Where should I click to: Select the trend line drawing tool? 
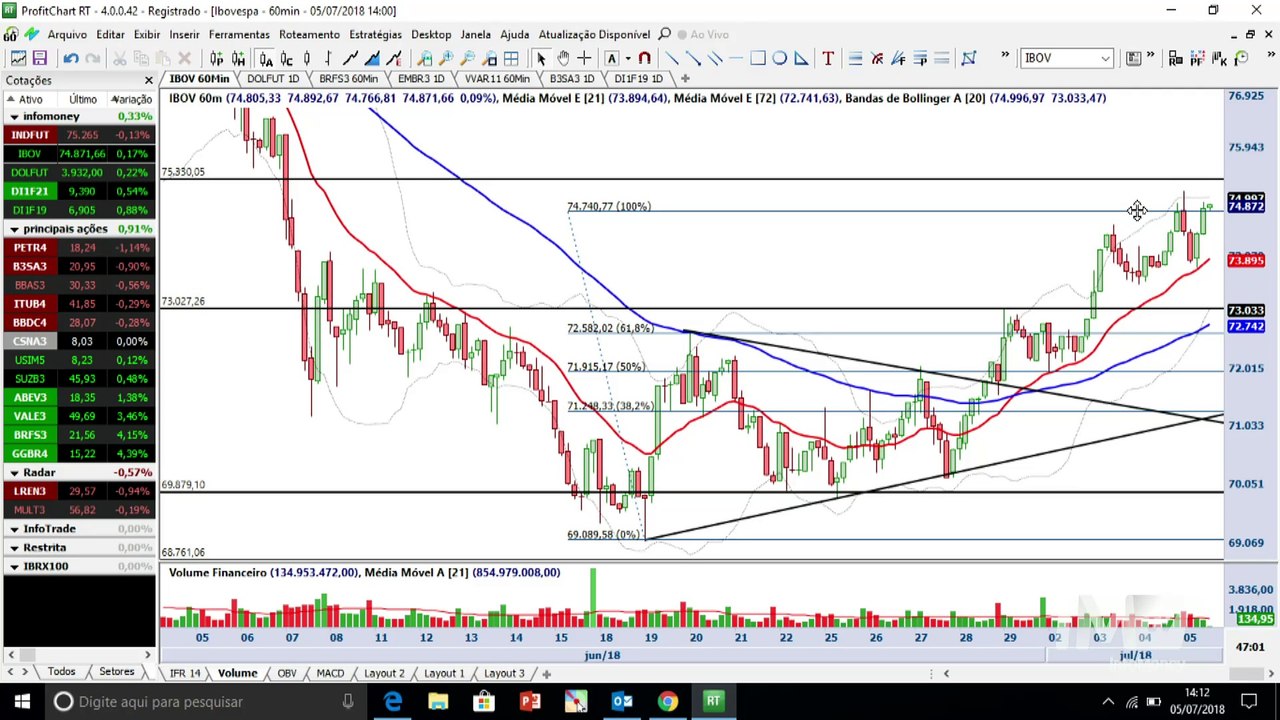pos(671,59)
